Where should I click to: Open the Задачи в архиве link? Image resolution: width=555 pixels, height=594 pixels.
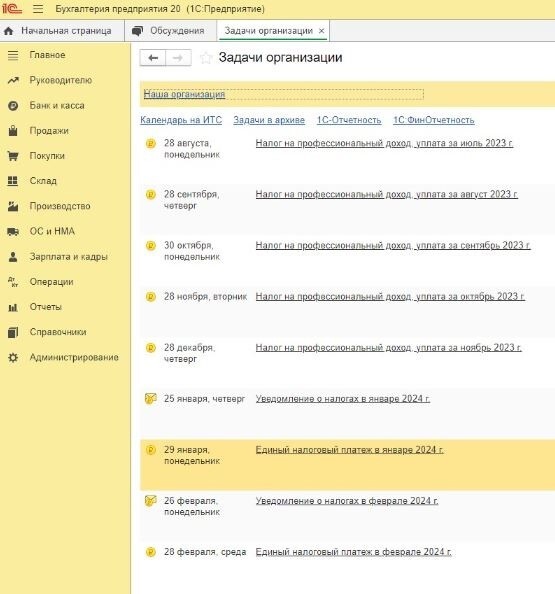(x=269, y=120)
